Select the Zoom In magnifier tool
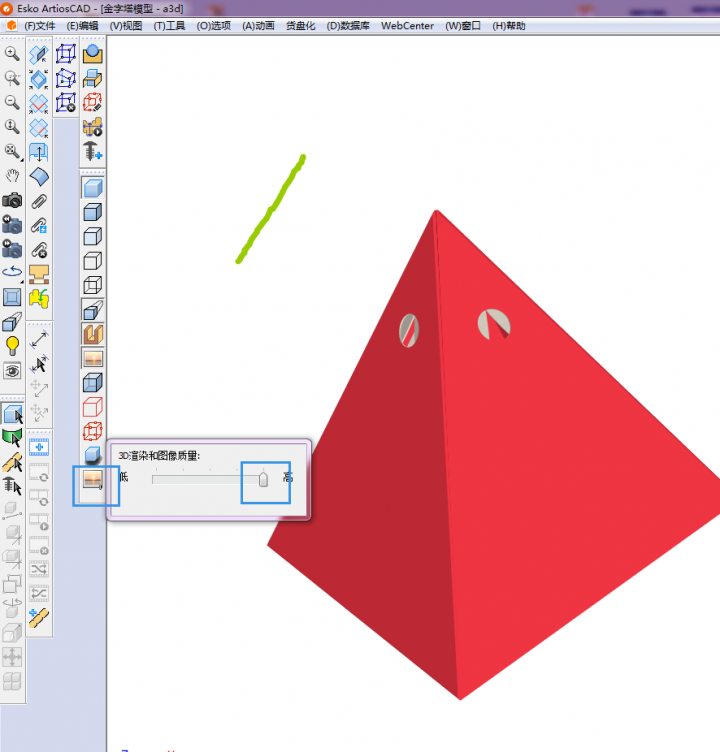The width and height of the screenshot is (720, 752). coord(13,54)
